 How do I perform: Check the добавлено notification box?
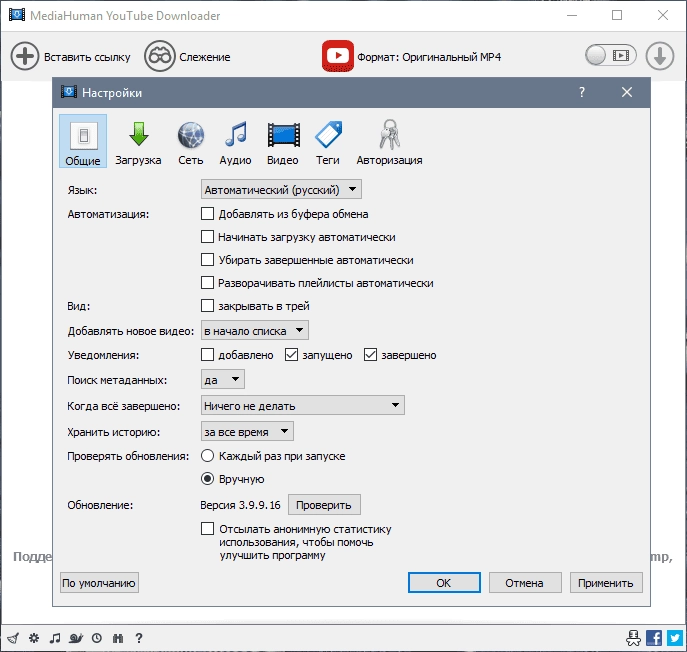(207, 354)
